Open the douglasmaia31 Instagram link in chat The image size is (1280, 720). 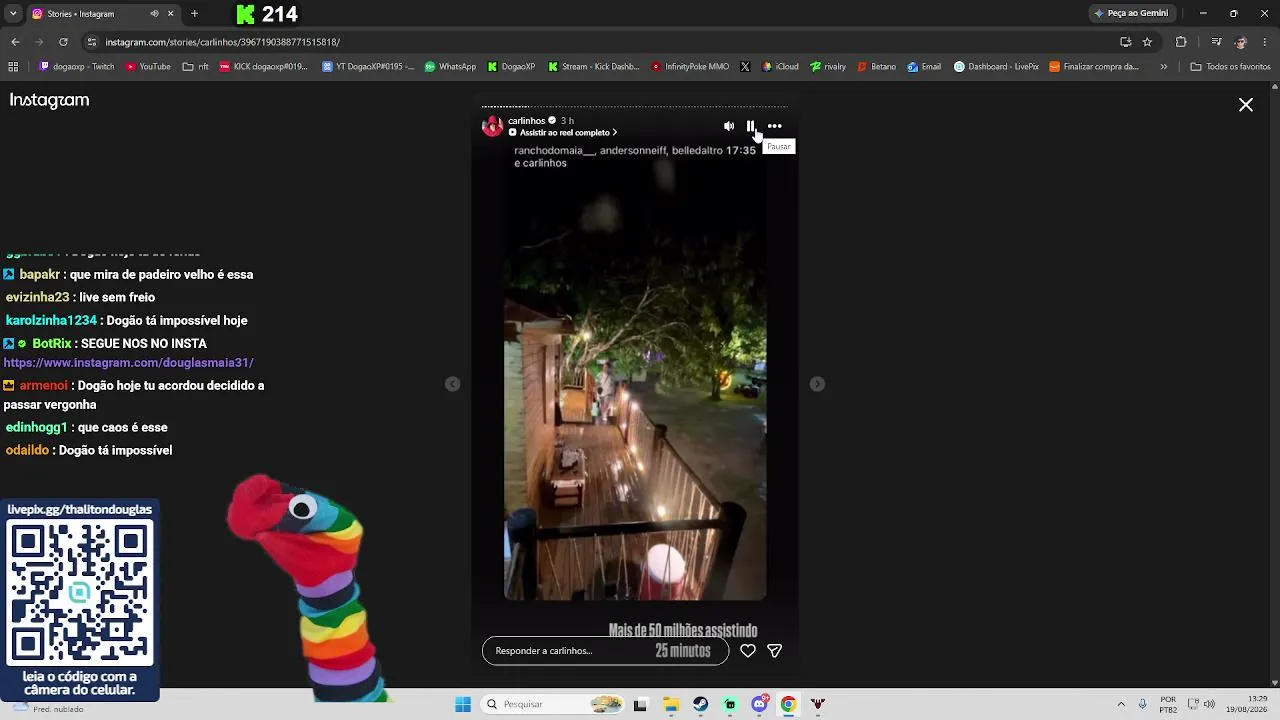129,363
